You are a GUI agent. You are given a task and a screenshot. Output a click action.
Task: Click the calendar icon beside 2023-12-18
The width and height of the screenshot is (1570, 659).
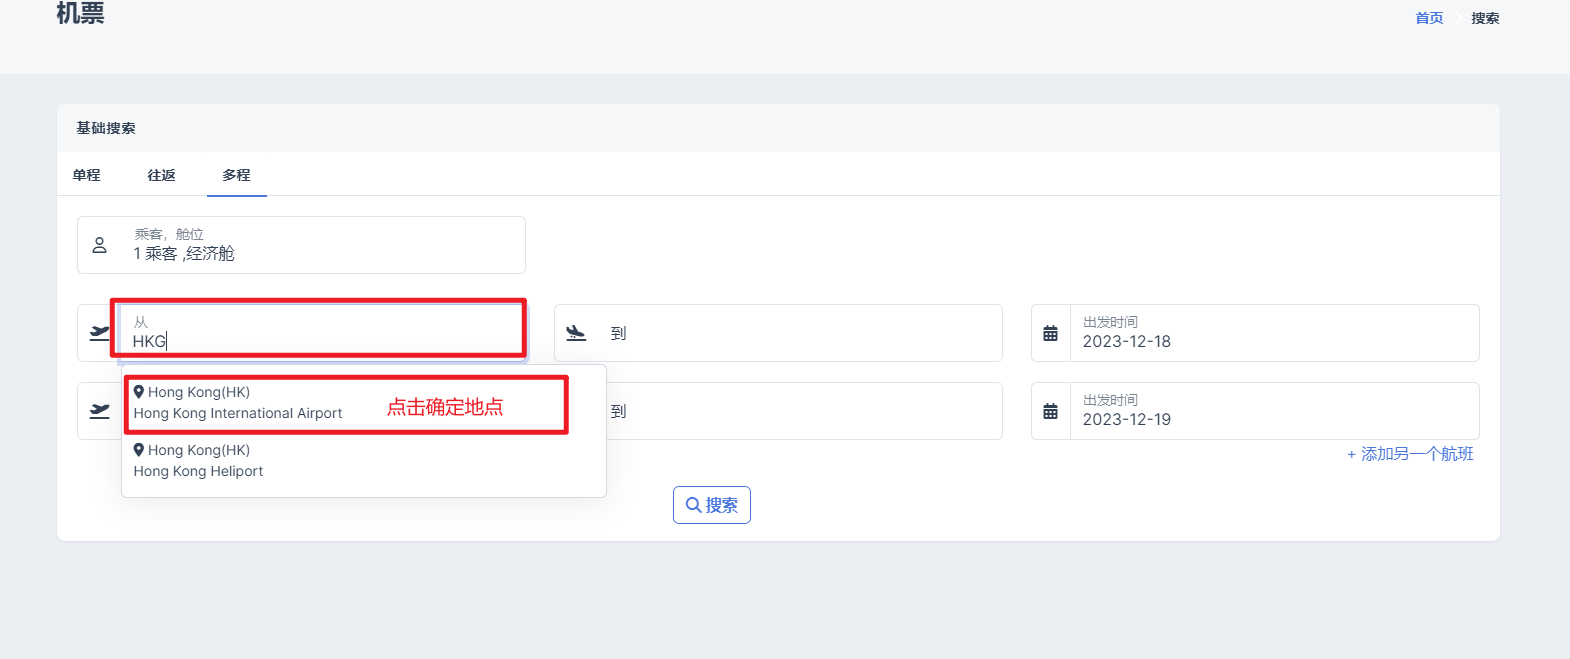click(1050, 333)
